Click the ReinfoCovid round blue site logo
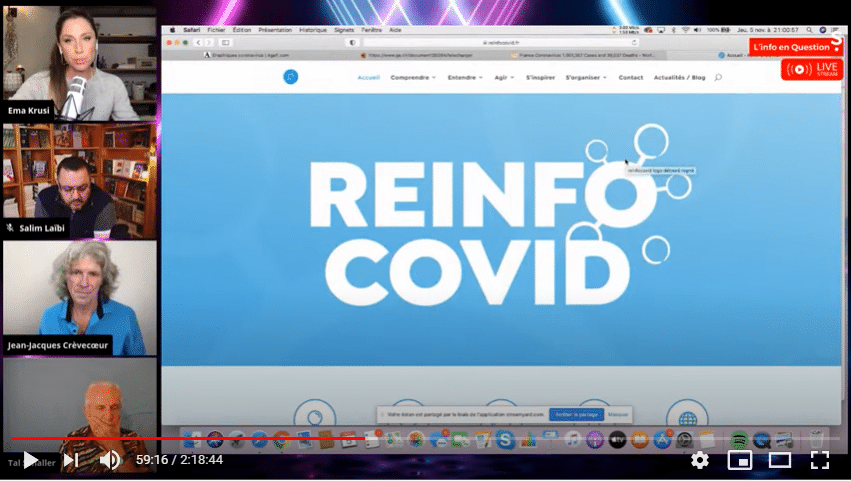 coord(291,77)
